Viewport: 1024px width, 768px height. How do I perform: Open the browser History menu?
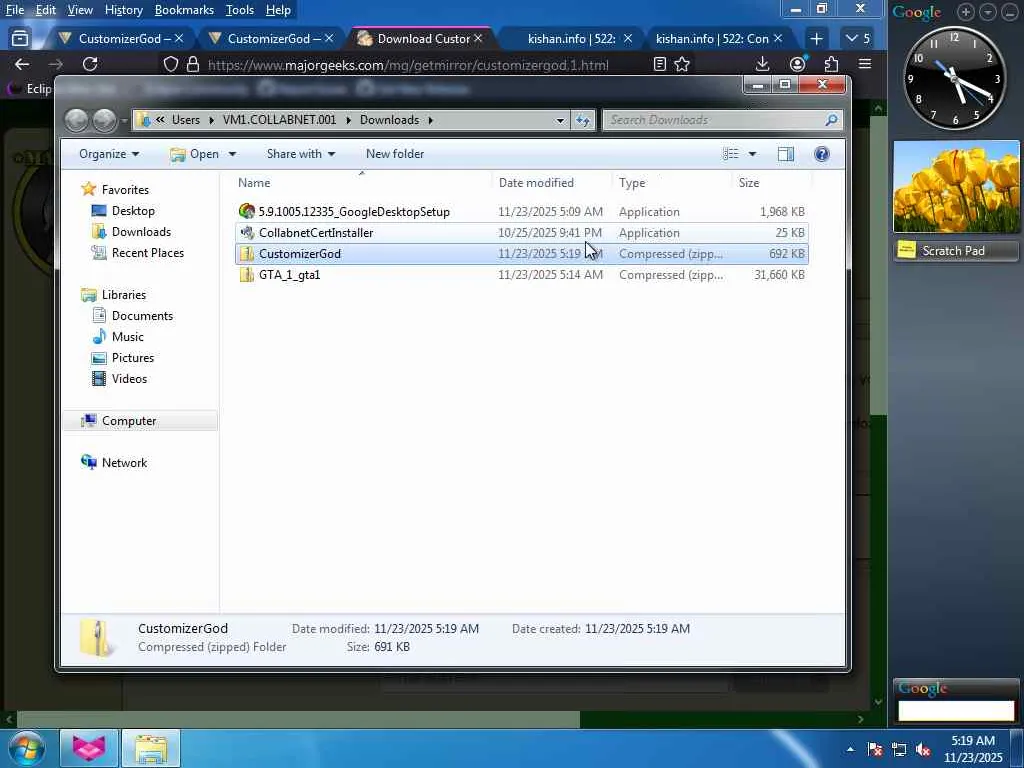pyautogui.click(x=123, y=10)
